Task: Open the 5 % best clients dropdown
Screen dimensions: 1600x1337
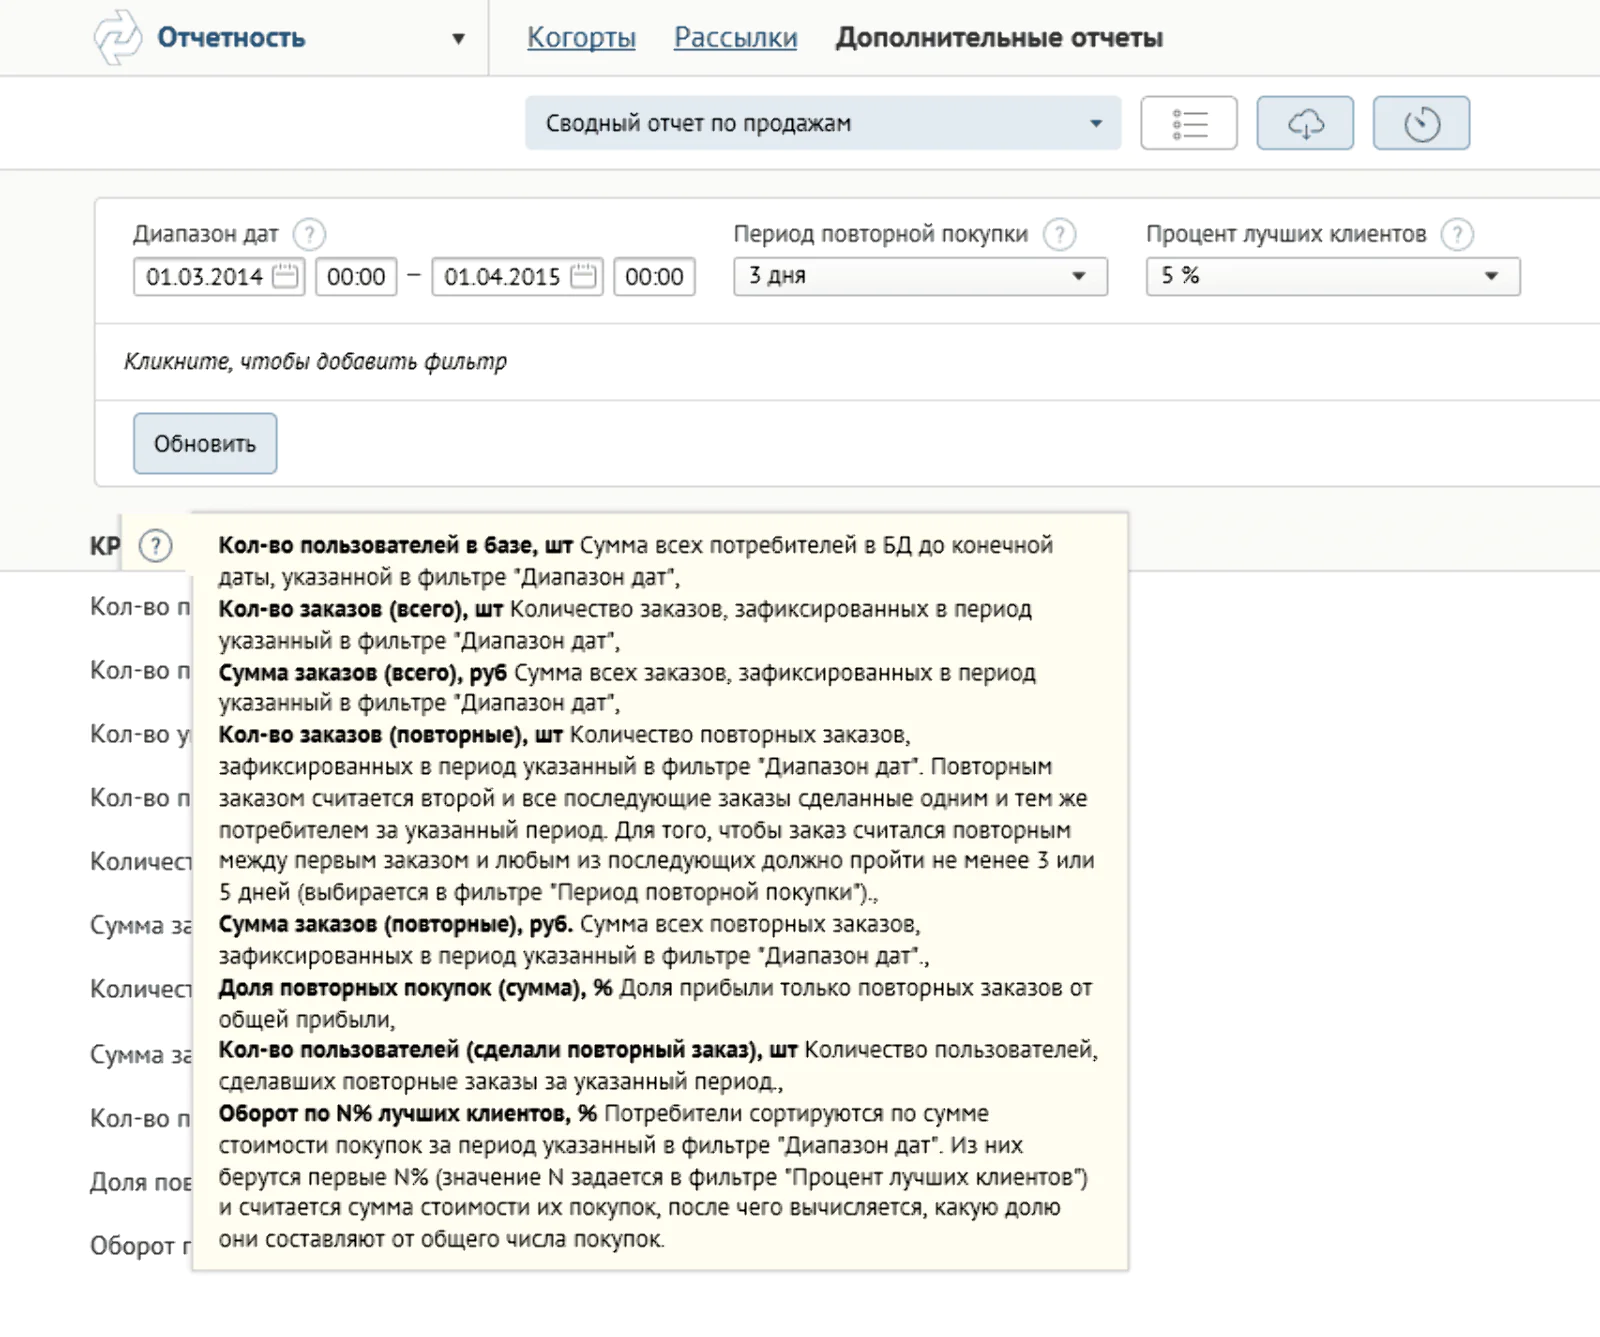Action: [1332, 276]
